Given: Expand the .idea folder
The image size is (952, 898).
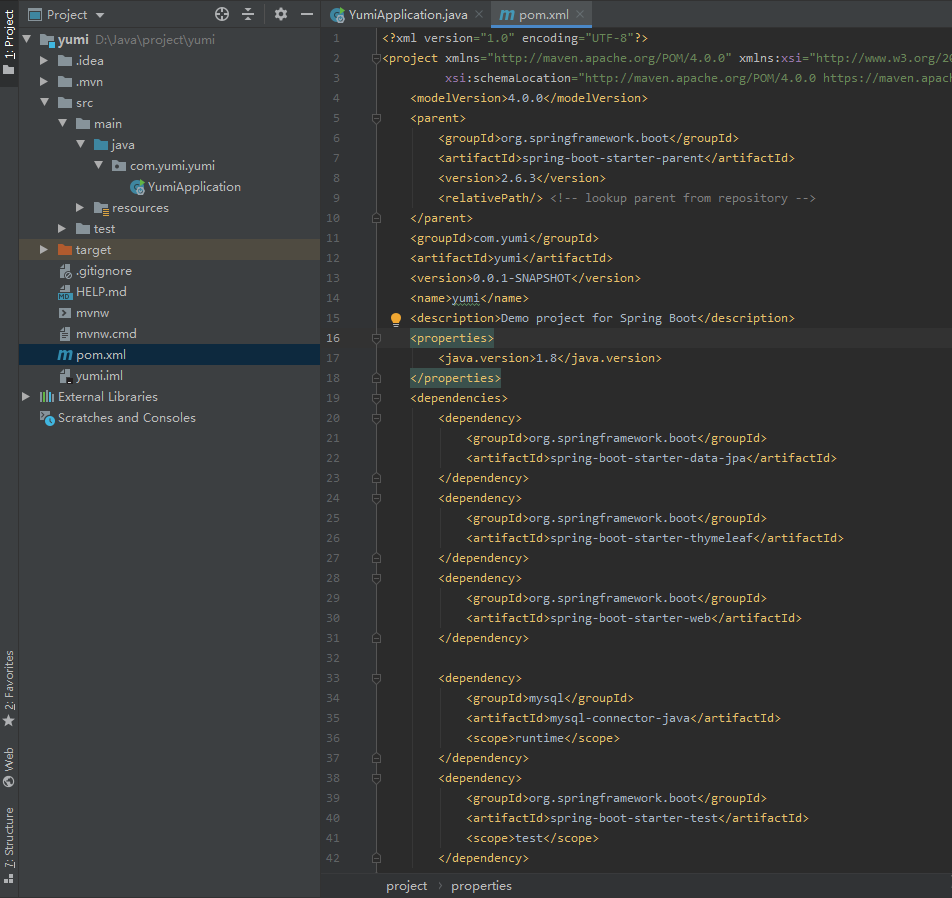Looking at the screenshot, I should [x=44, y=61].
